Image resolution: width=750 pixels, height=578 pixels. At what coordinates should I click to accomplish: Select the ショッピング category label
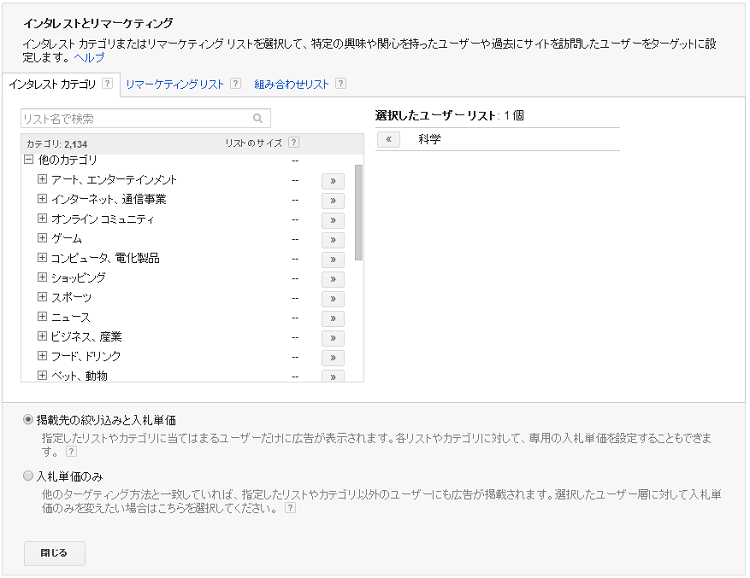(x=78, y=278)
